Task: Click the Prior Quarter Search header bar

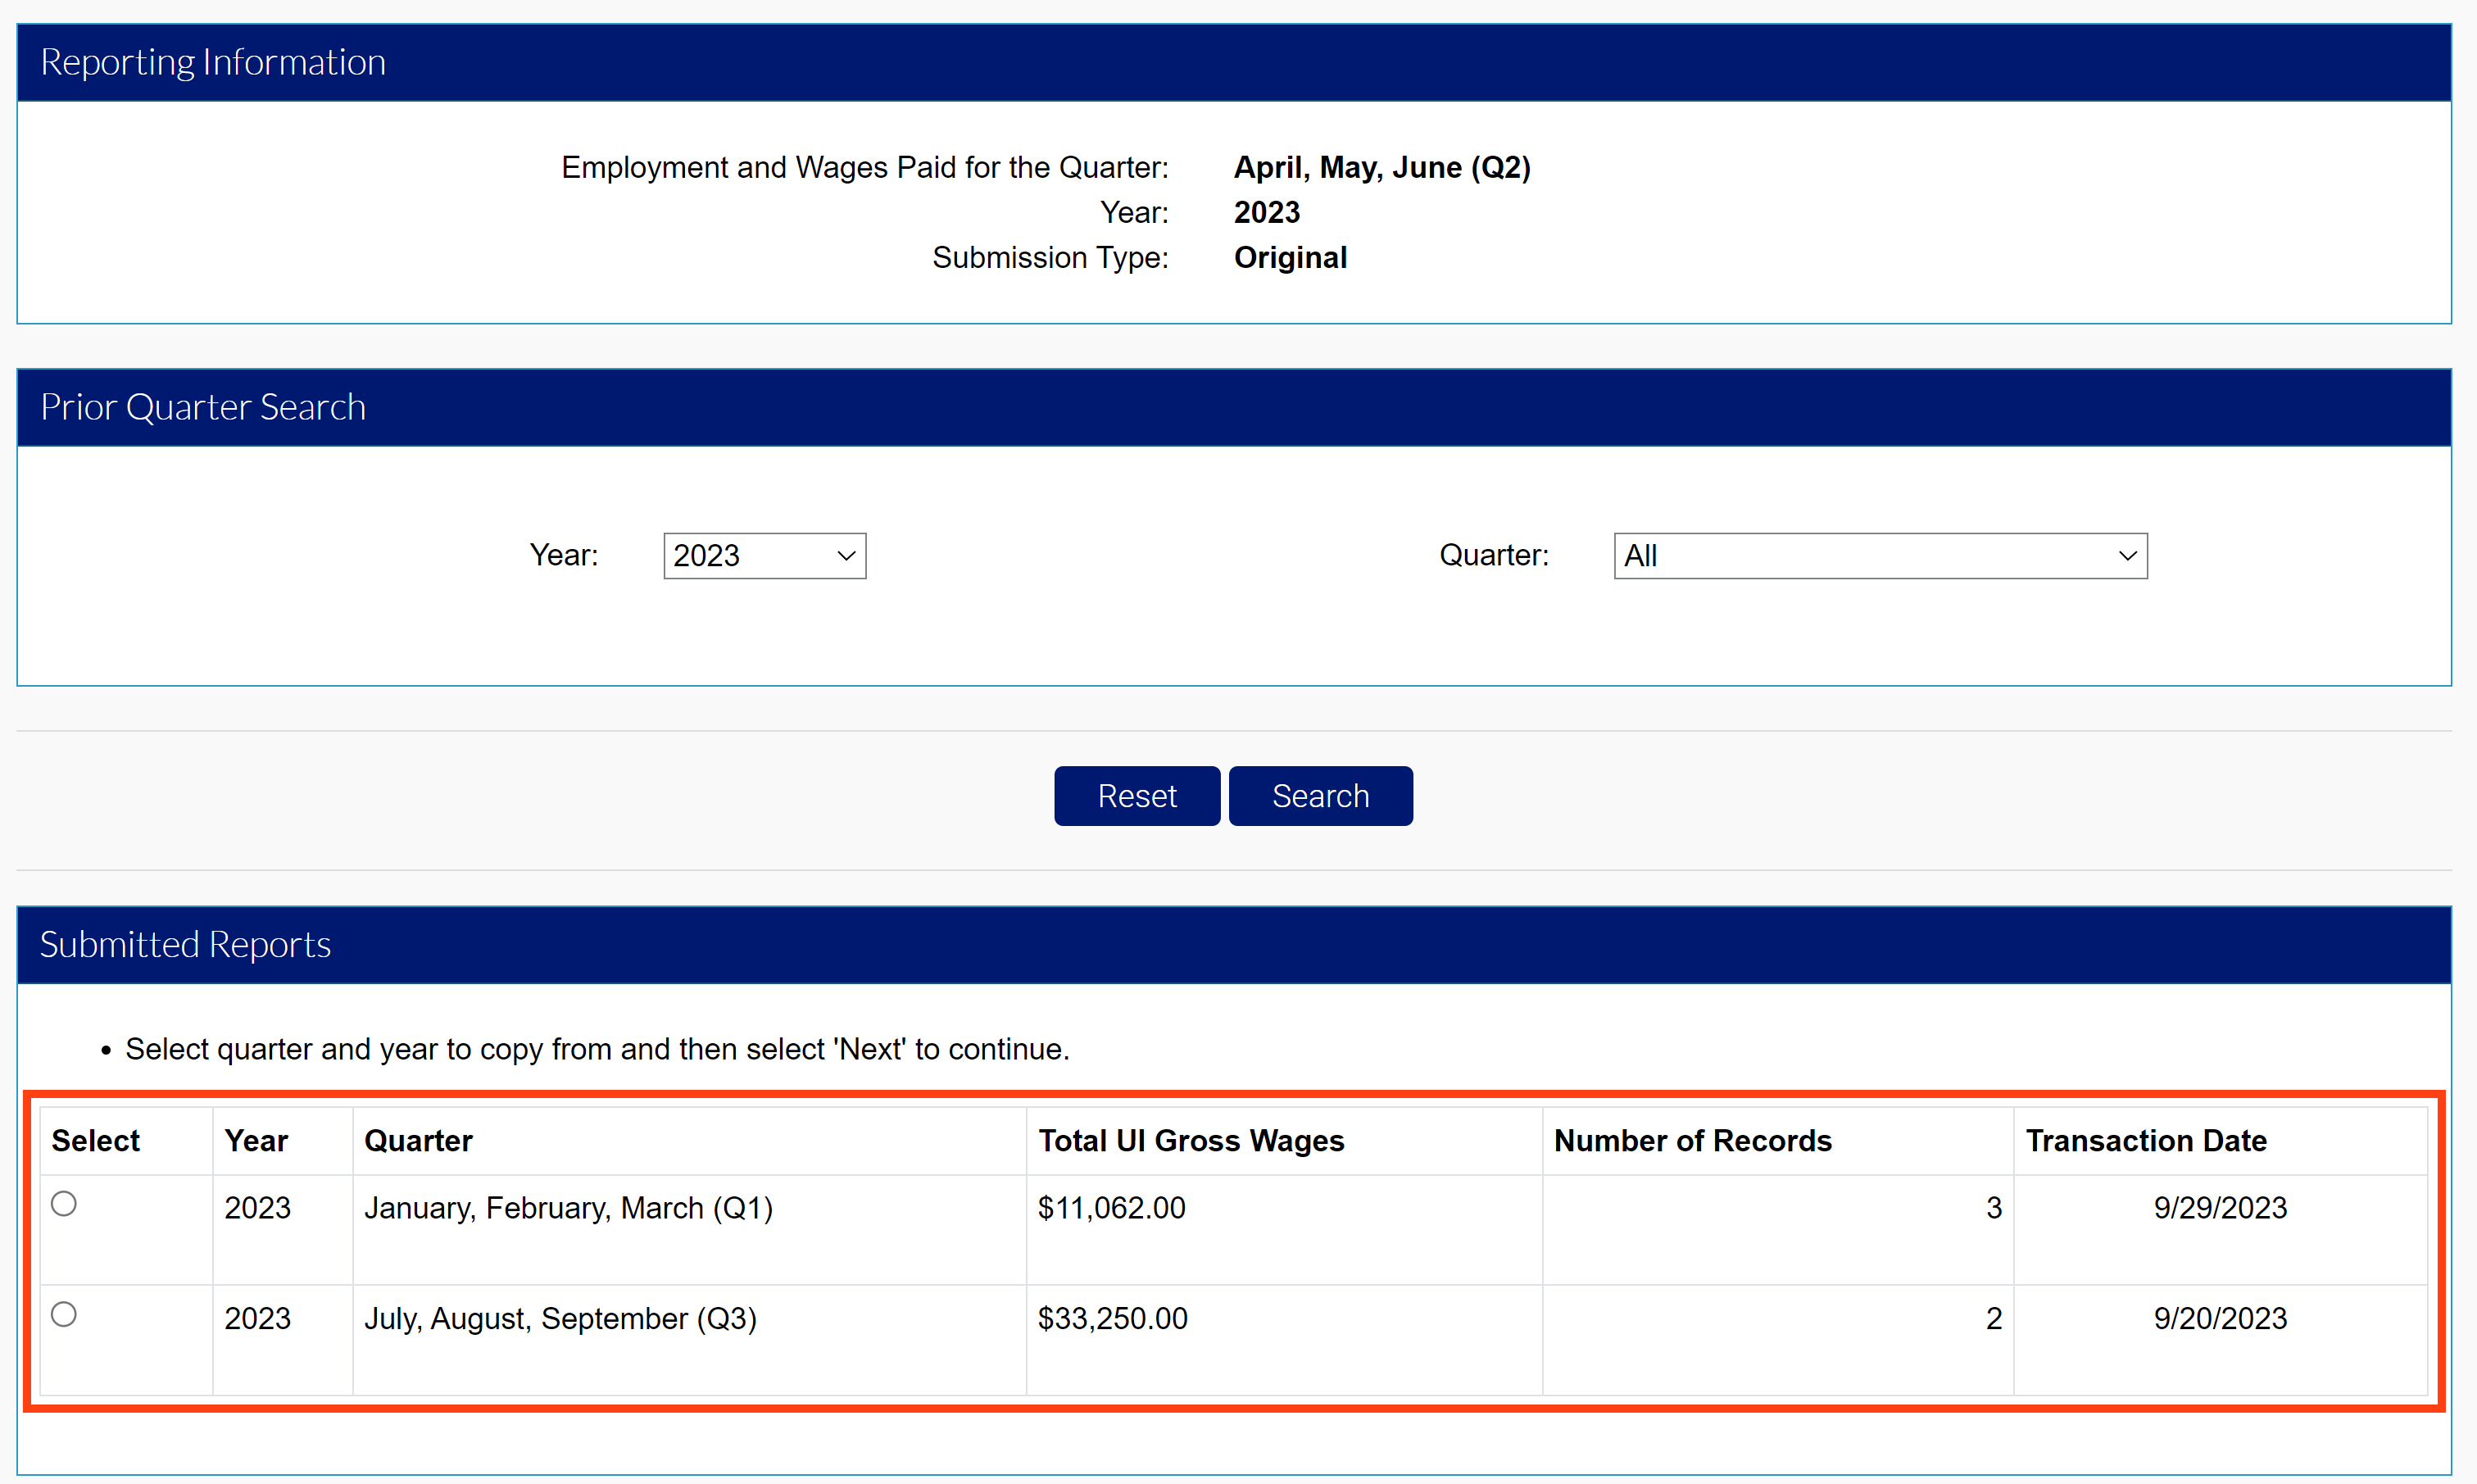Action: tap(202, 406)
